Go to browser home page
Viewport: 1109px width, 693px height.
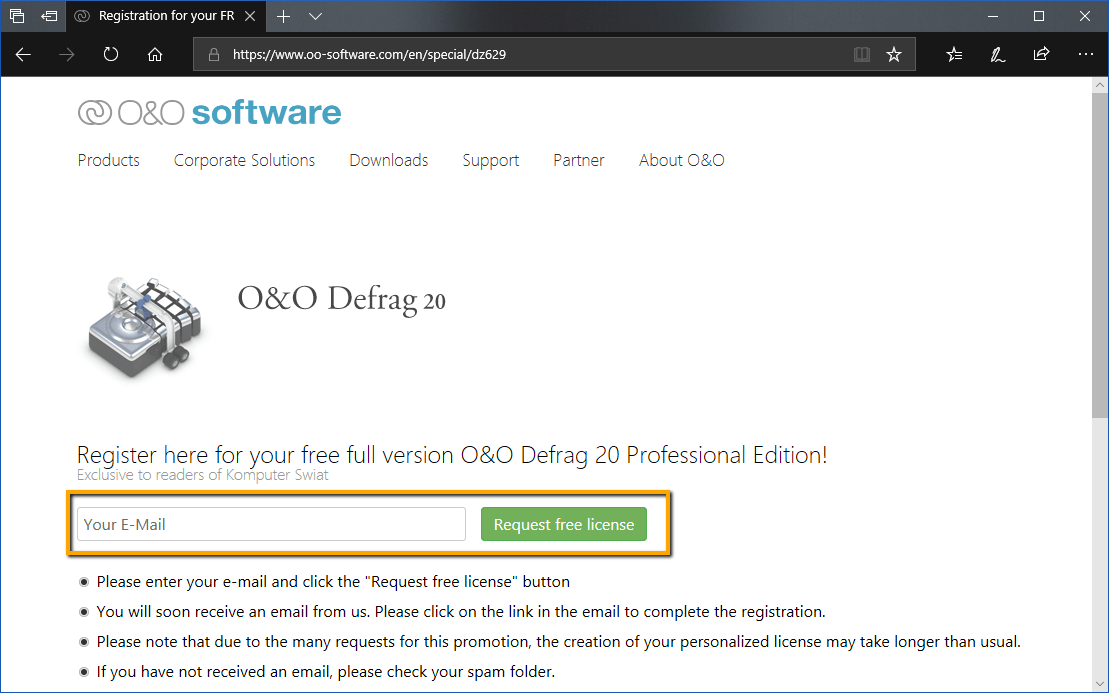[155, 54]
